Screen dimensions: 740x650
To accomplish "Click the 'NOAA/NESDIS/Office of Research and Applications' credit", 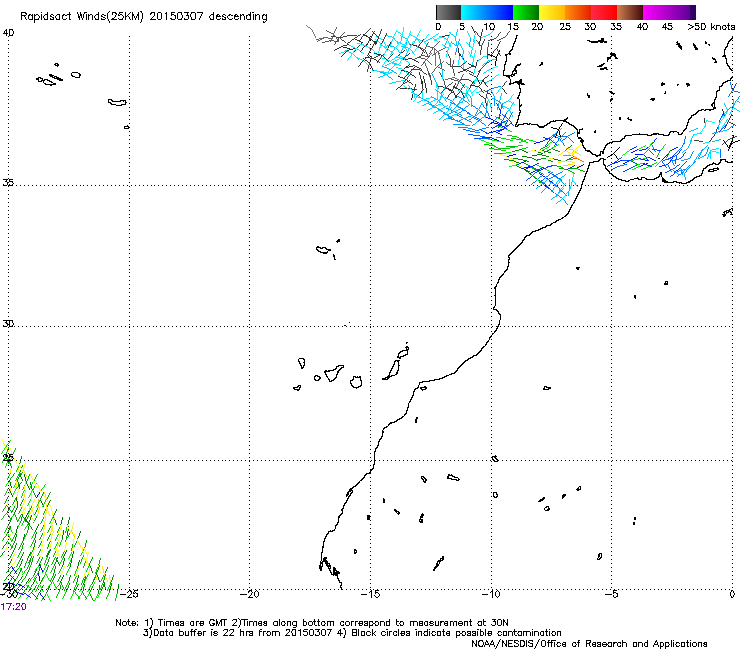I will [x=589, y=644].
